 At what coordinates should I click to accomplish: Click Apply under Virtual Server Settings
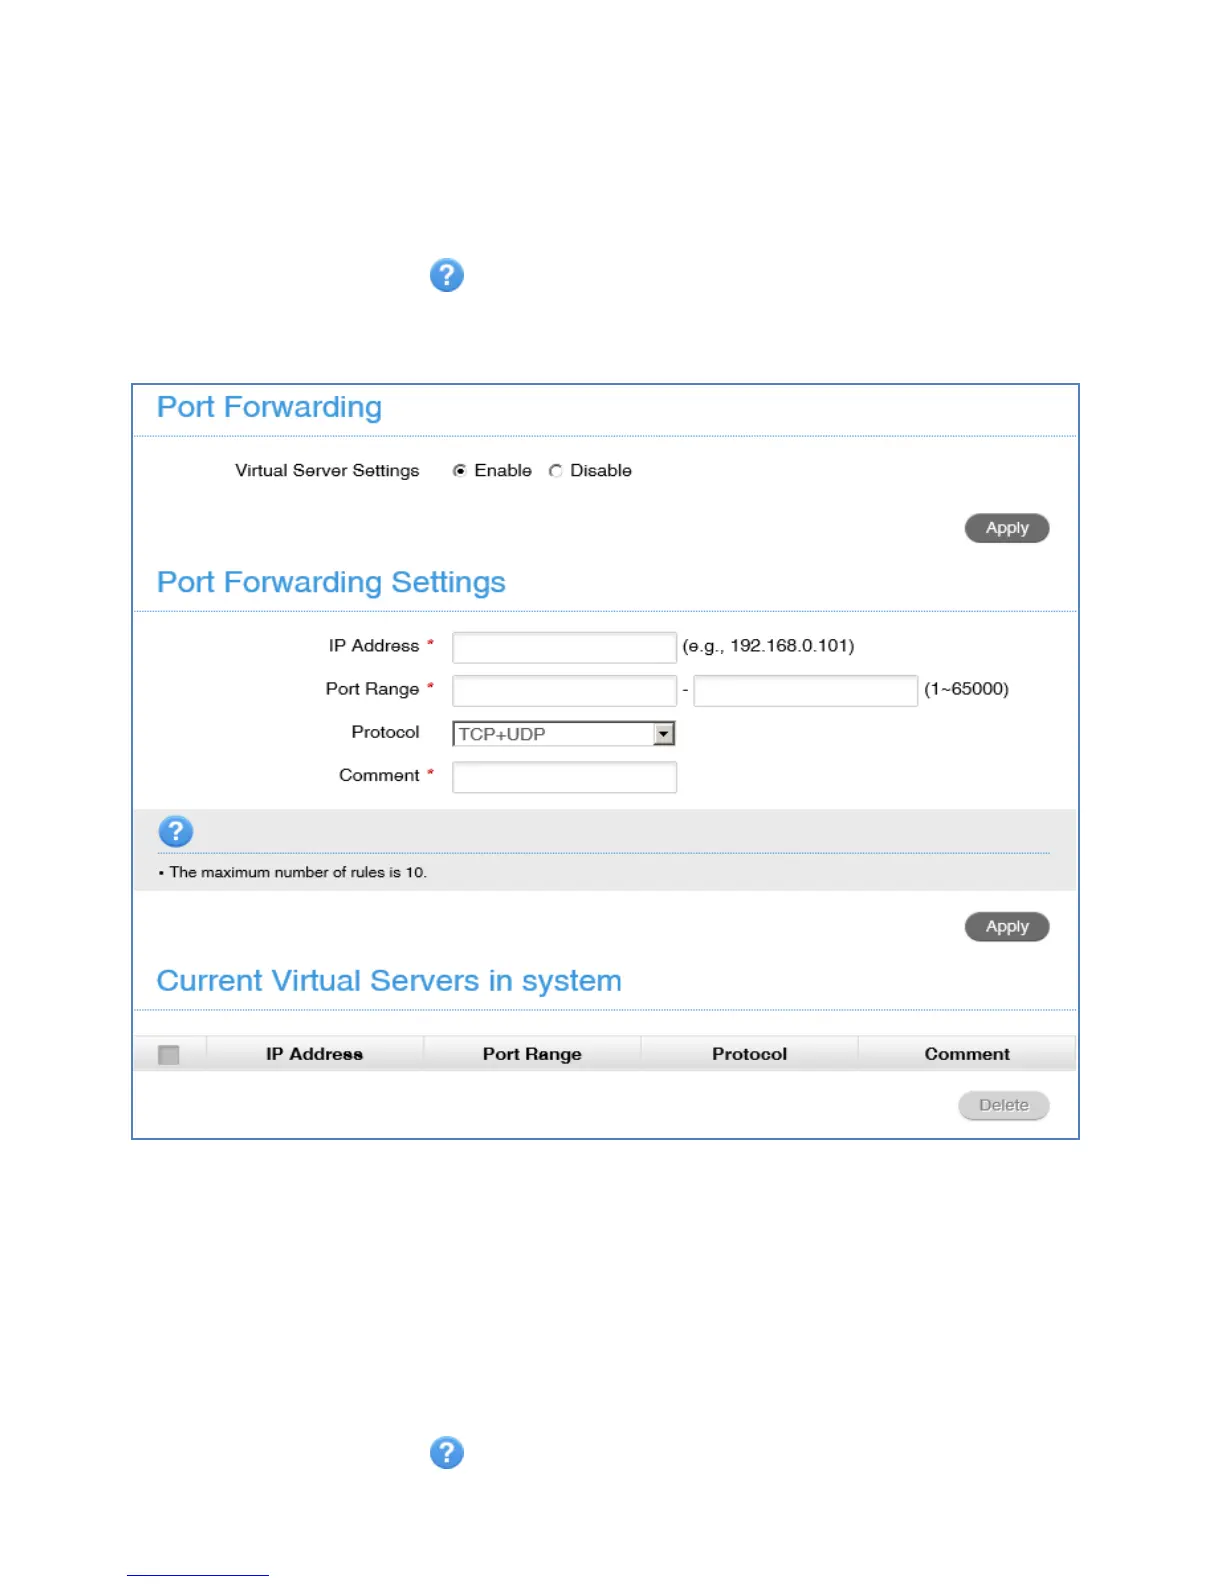point(1006,528)
